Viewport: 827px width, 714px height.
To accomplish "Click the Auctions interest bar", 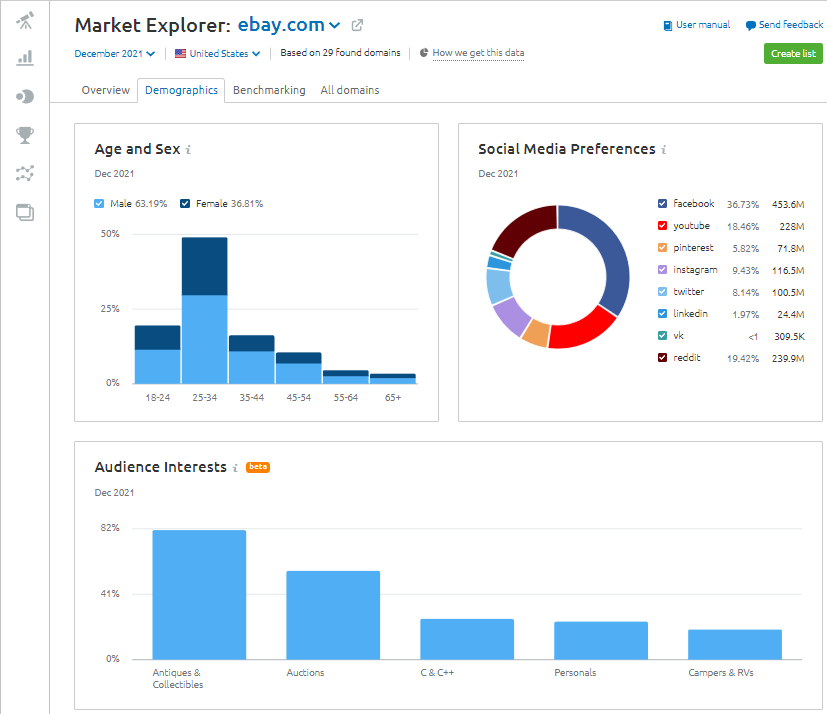I will (333, 615).
